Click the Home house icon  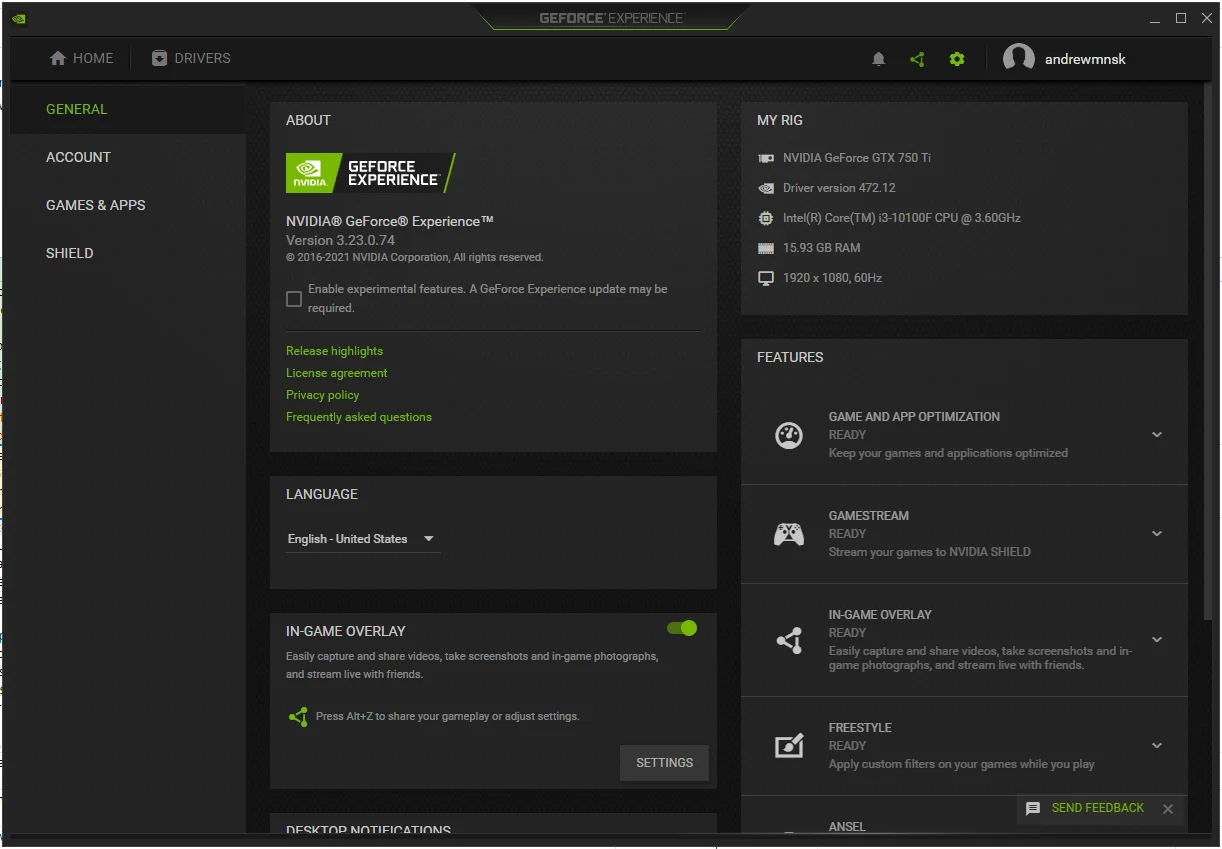coord(58,58)
